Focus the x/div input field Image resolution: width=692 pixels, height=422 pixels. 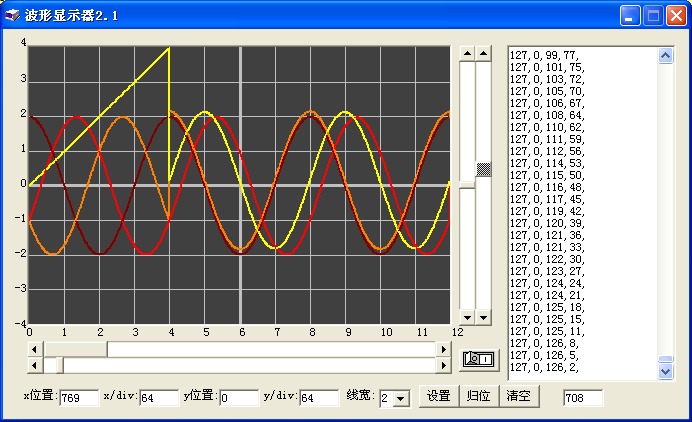coord(159,398)
